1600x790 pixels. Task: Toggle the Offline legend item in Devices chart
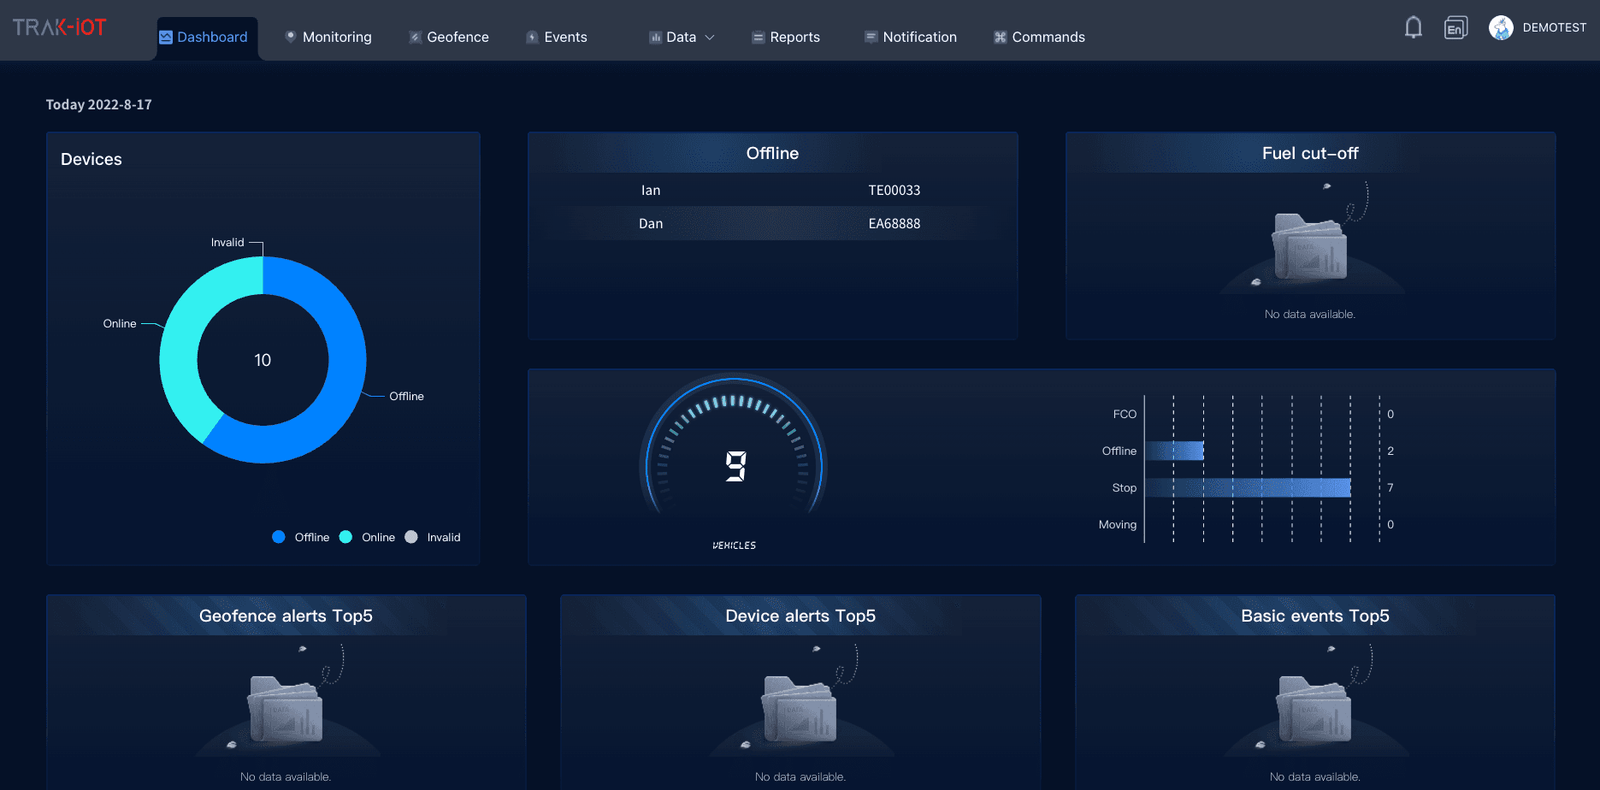301,537
